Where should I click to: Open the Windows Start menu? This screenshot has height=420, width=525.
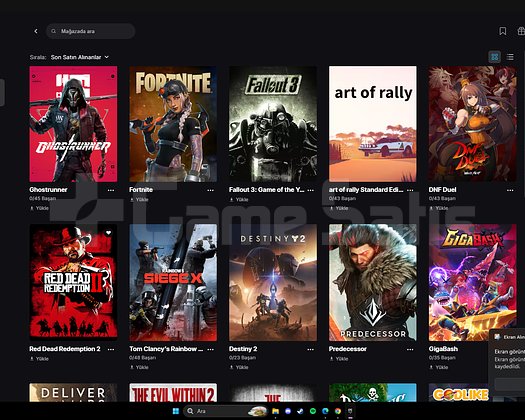175,411
